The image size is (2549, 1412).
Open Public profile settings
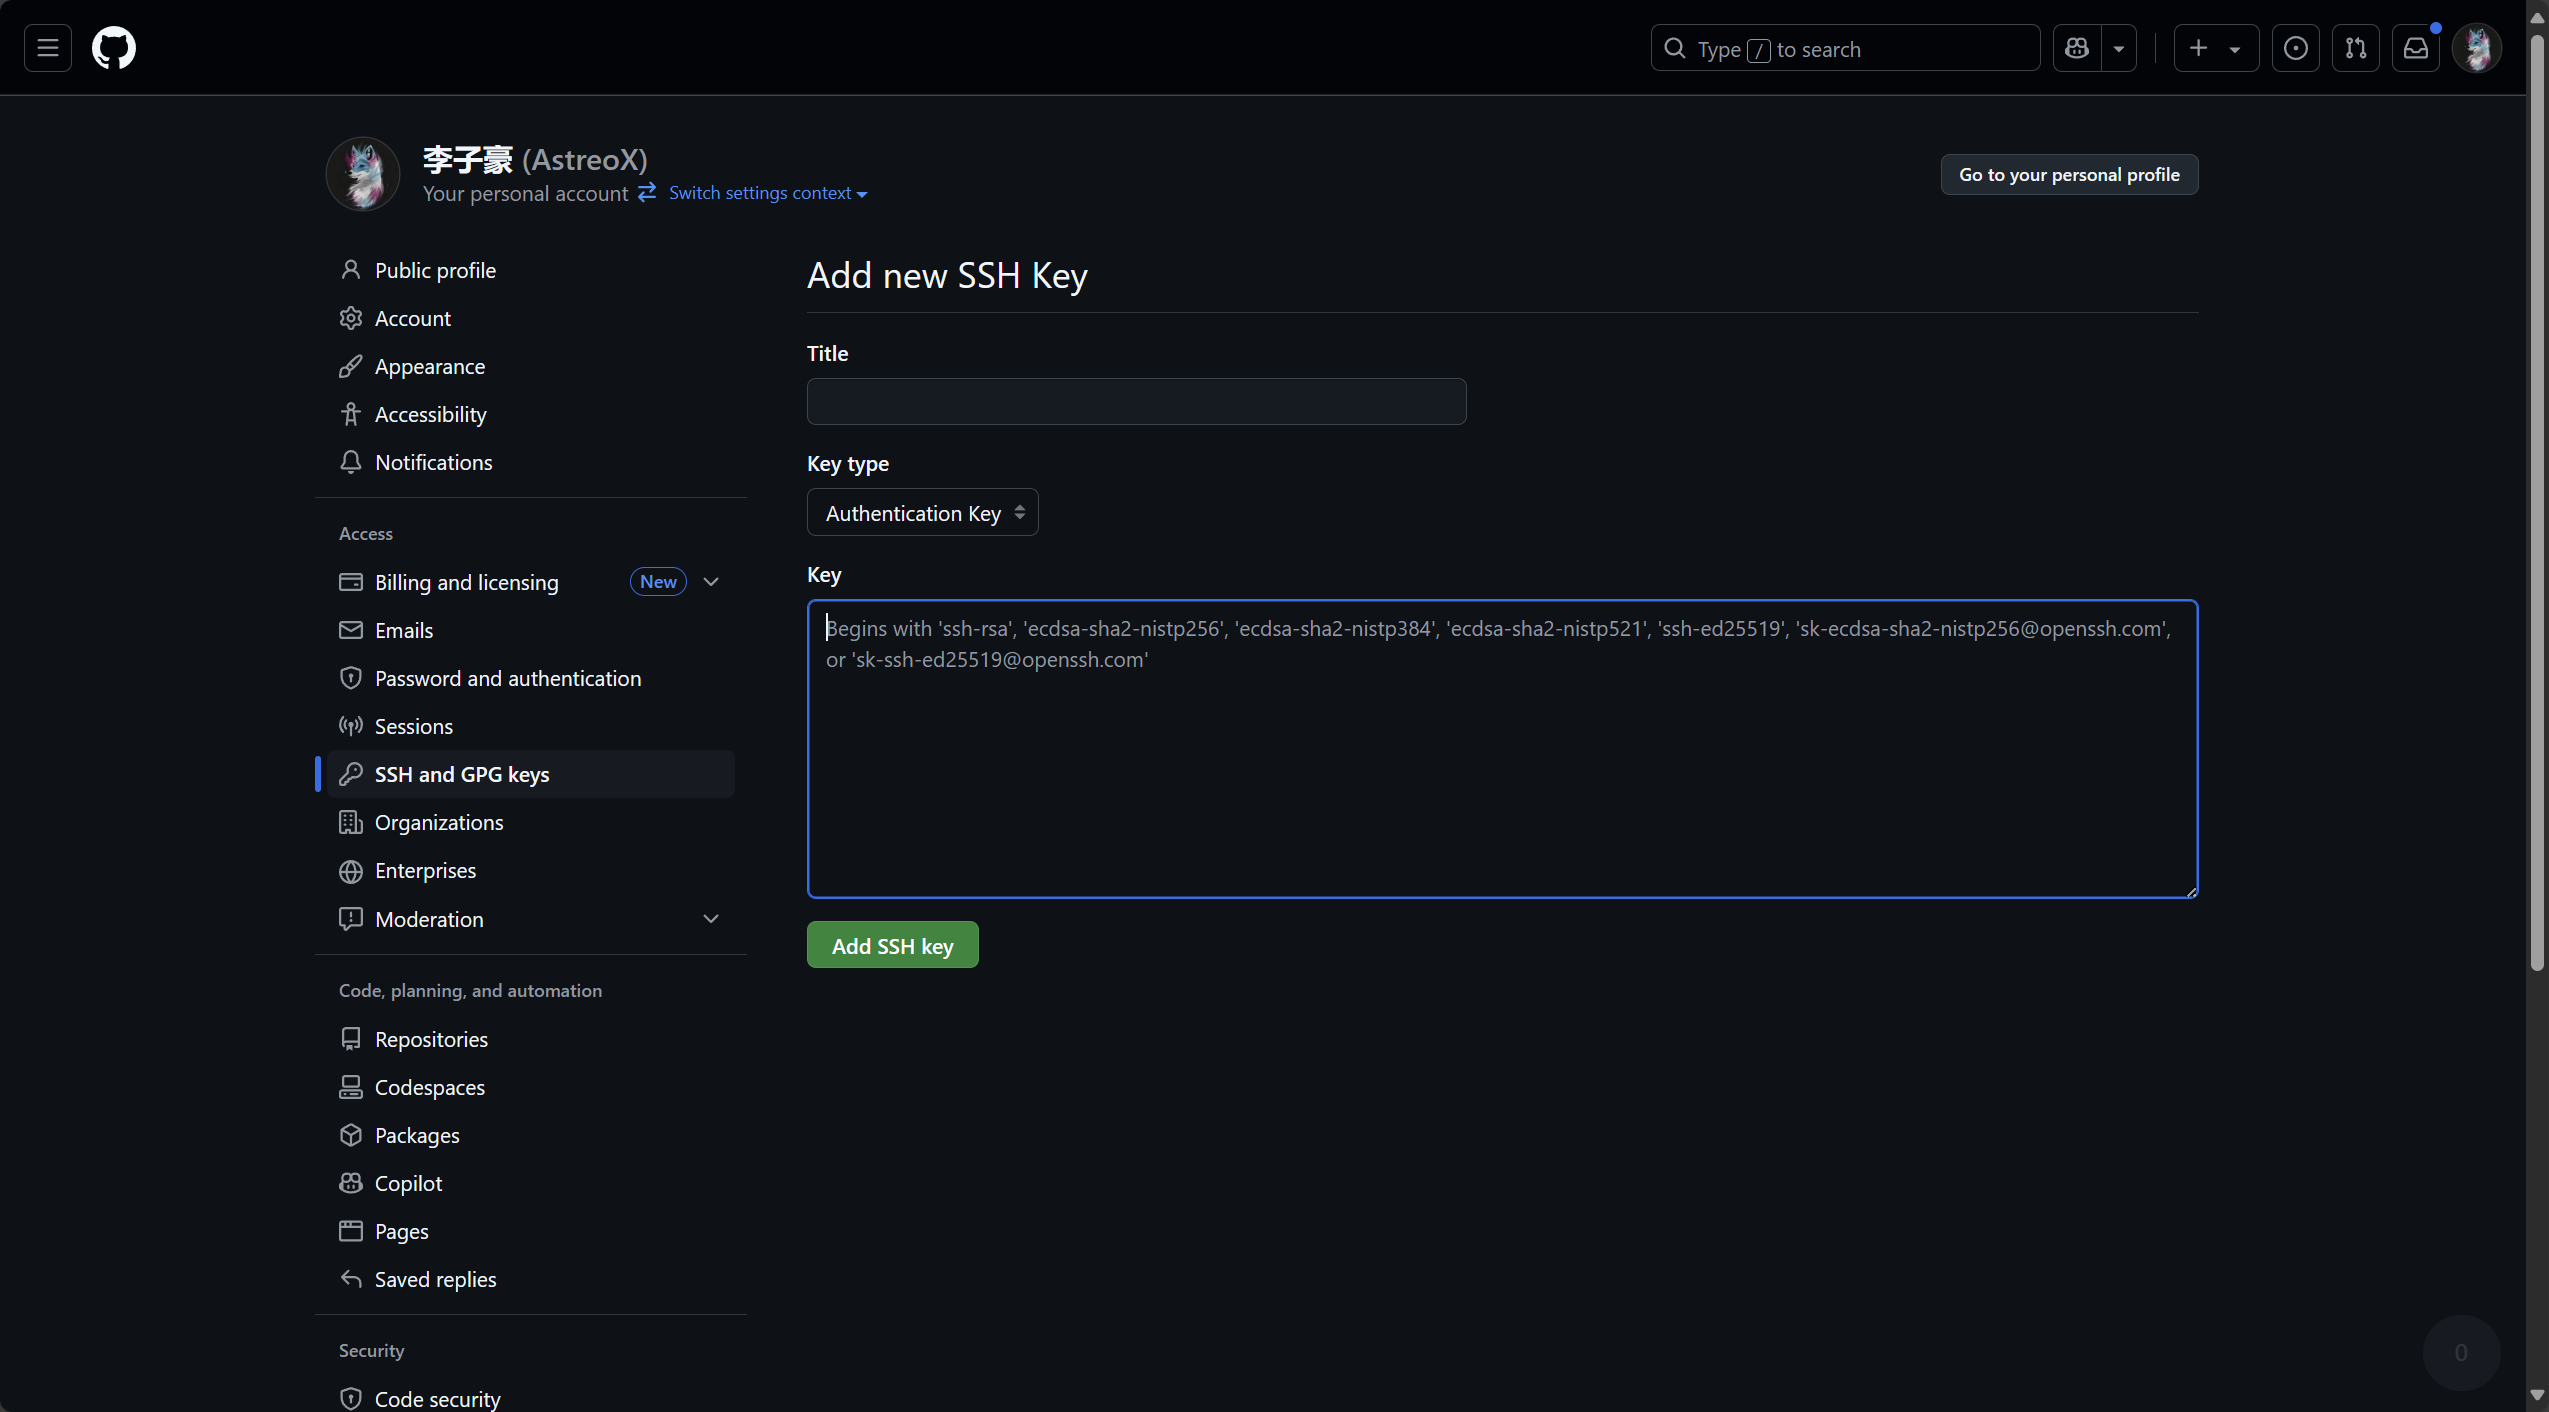(531, 270)
